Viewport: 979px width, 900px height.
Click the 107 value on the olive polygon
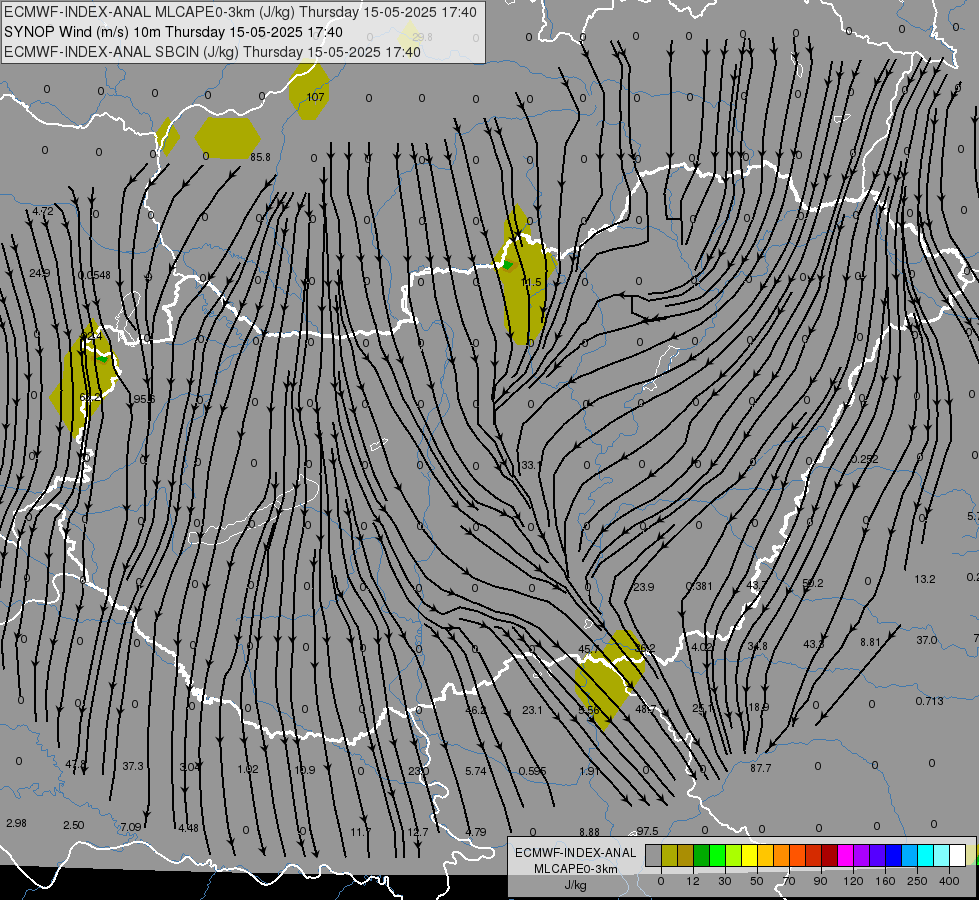(315, 97)
